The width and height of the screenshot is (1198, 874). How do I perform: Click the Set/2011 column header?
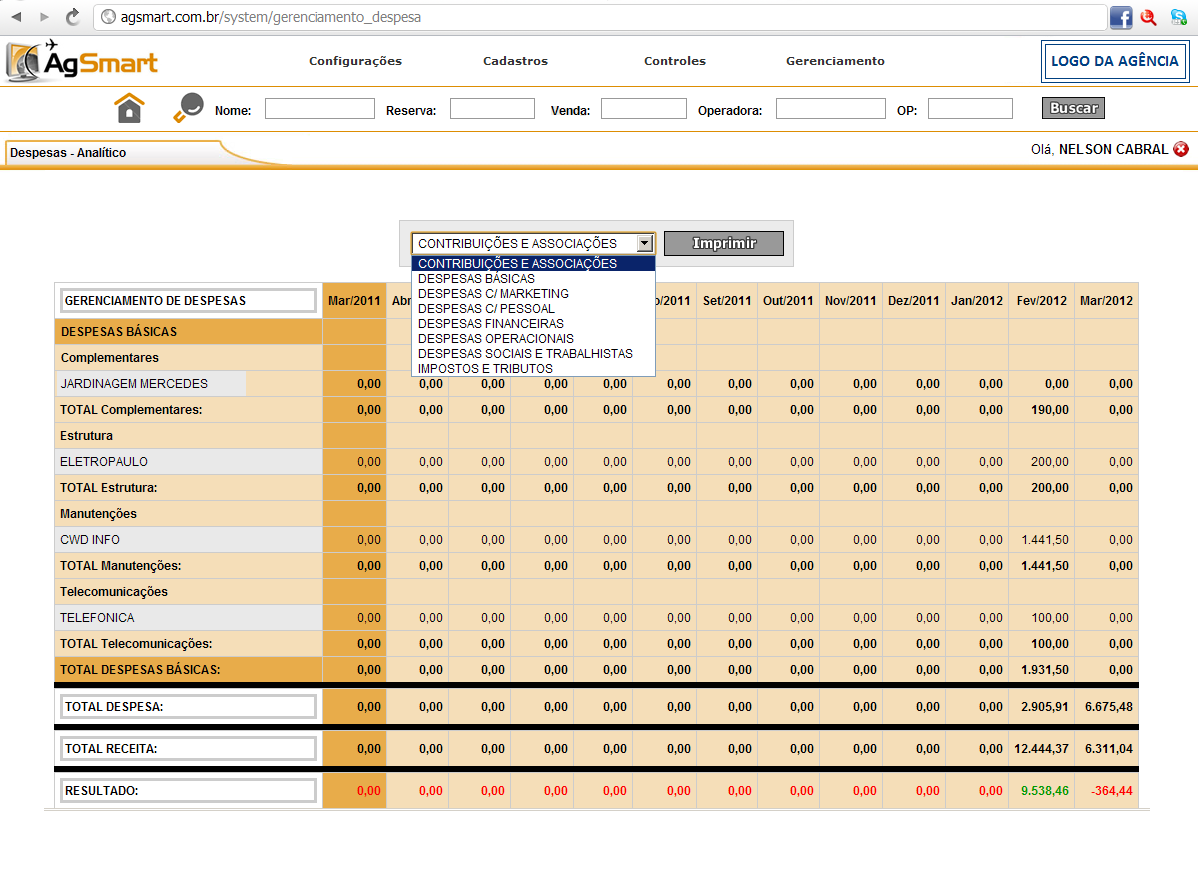tap(727, 301)
